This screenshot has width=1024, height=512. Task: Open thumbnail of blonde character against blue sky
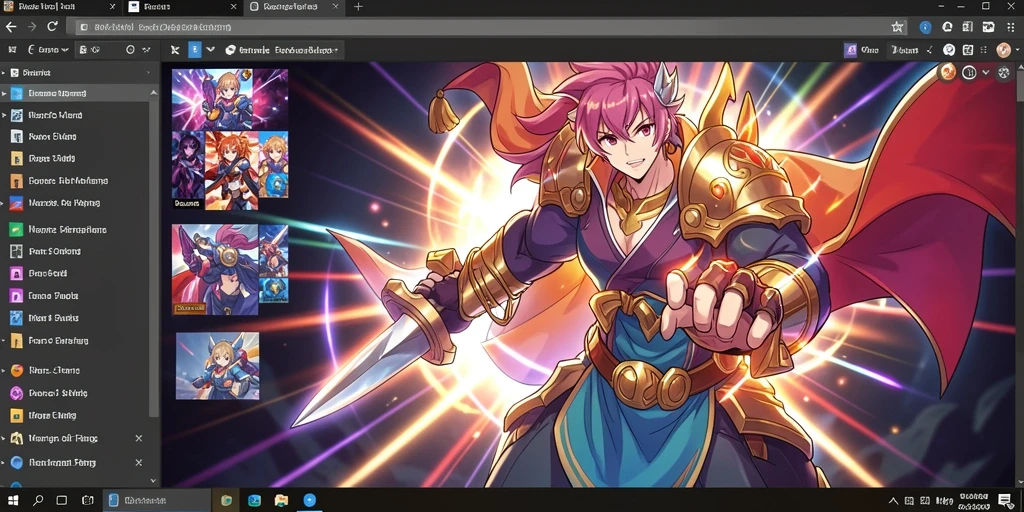(x=217, y=366)
